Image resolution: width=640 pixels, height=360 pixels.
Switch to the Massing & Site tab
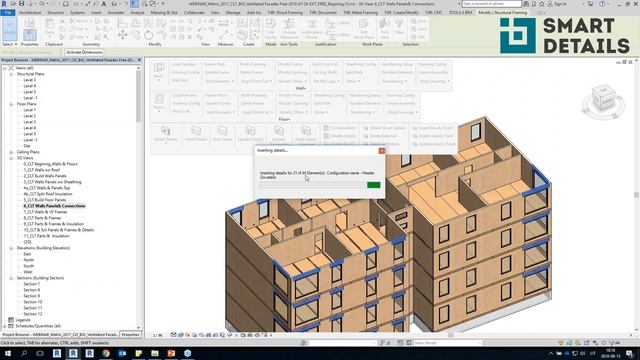tap(164, 13)
